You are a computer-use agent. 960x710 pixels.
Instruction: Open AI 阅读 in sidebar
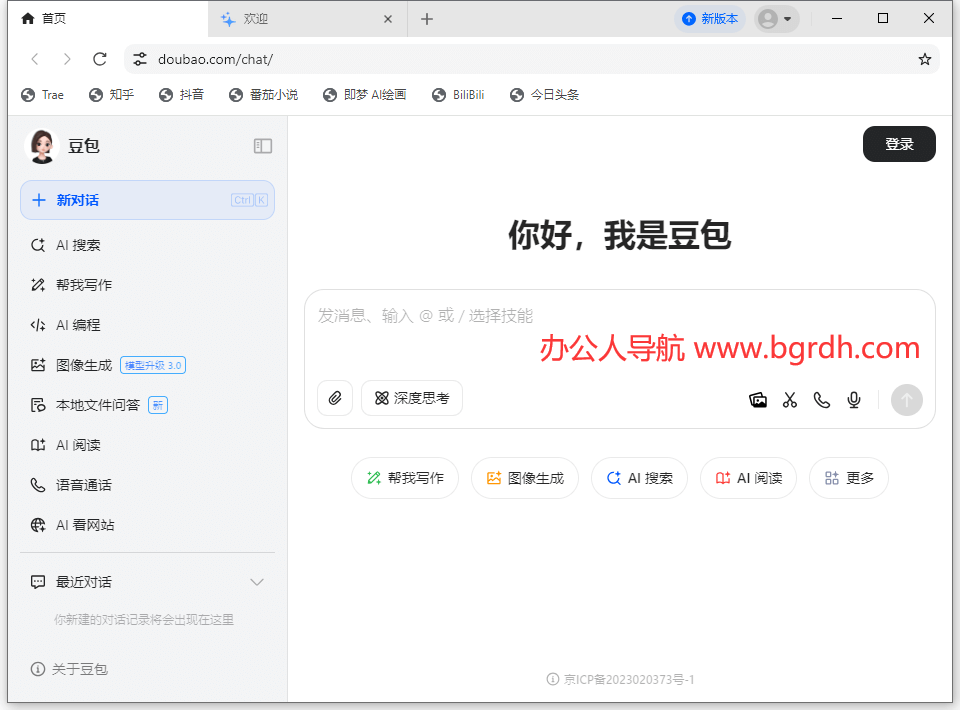148,445
